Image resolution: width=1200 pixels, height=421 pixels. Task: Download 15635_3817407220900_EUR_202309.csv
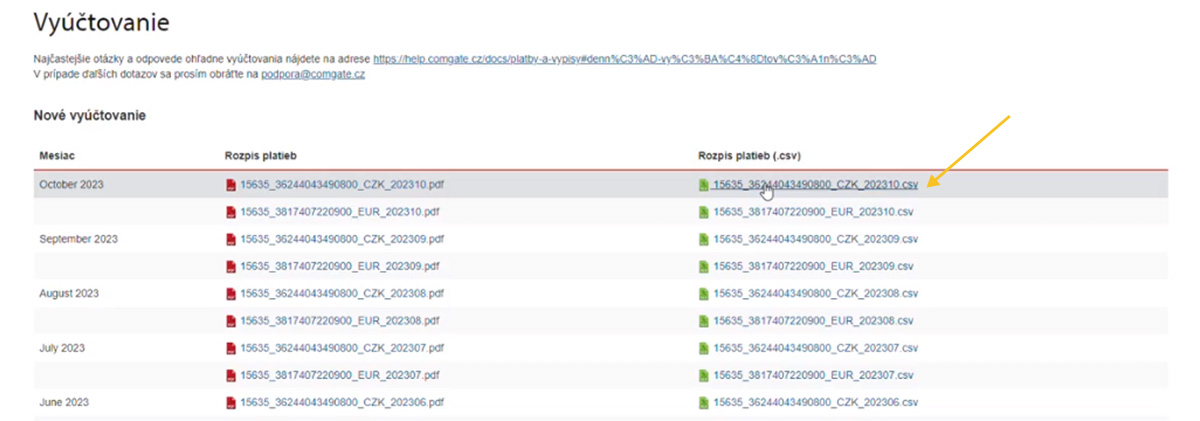click(x=813, y=266)
